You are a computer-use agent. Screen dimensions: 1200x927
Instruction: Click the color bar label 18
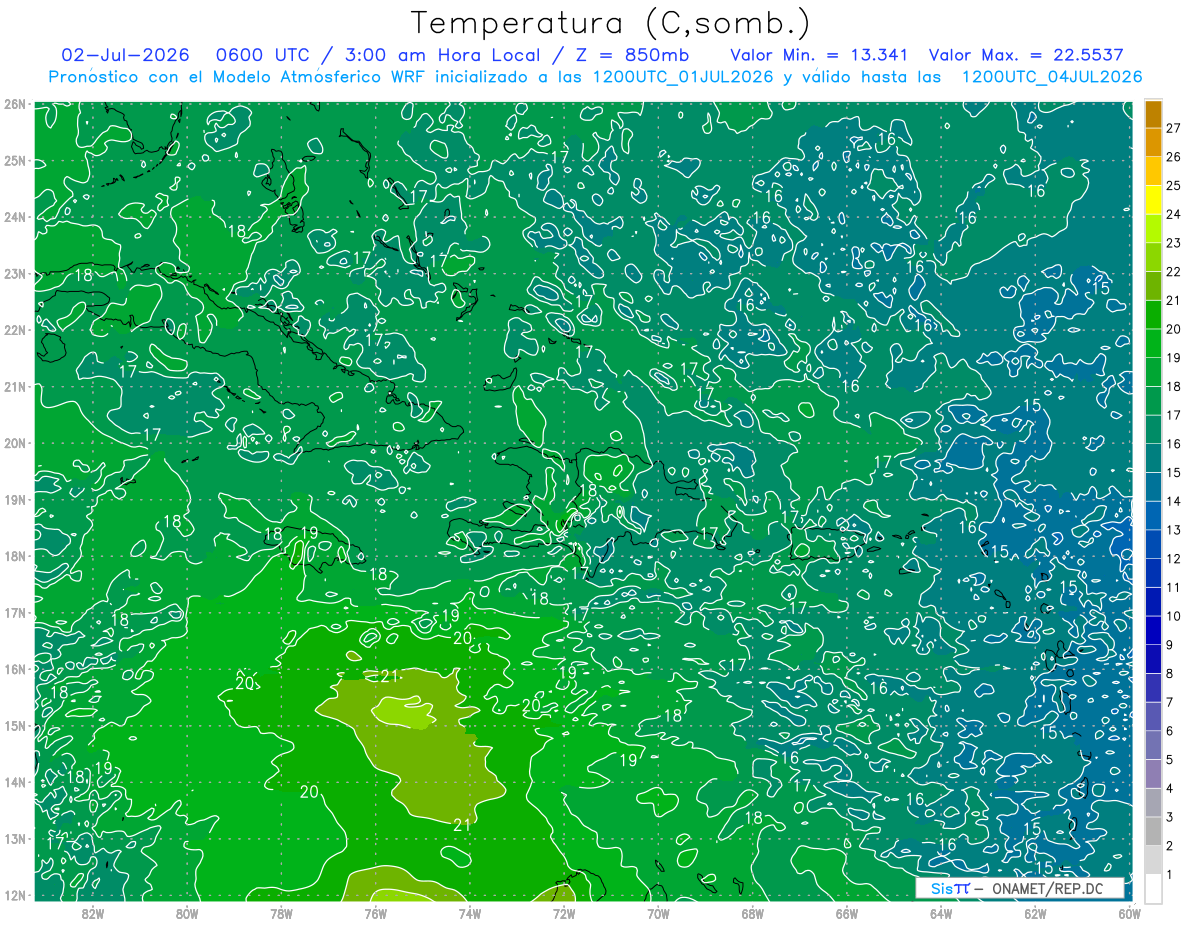tap(1173, 386)
